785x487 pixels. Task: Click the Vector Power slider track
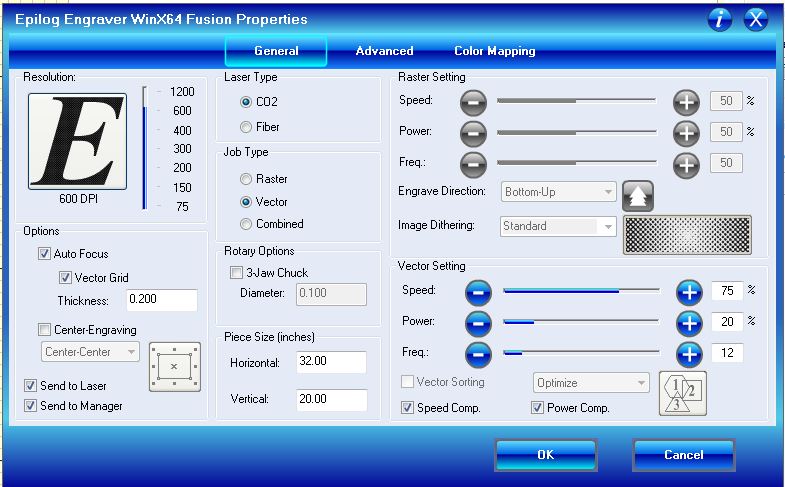coord(581,322)
